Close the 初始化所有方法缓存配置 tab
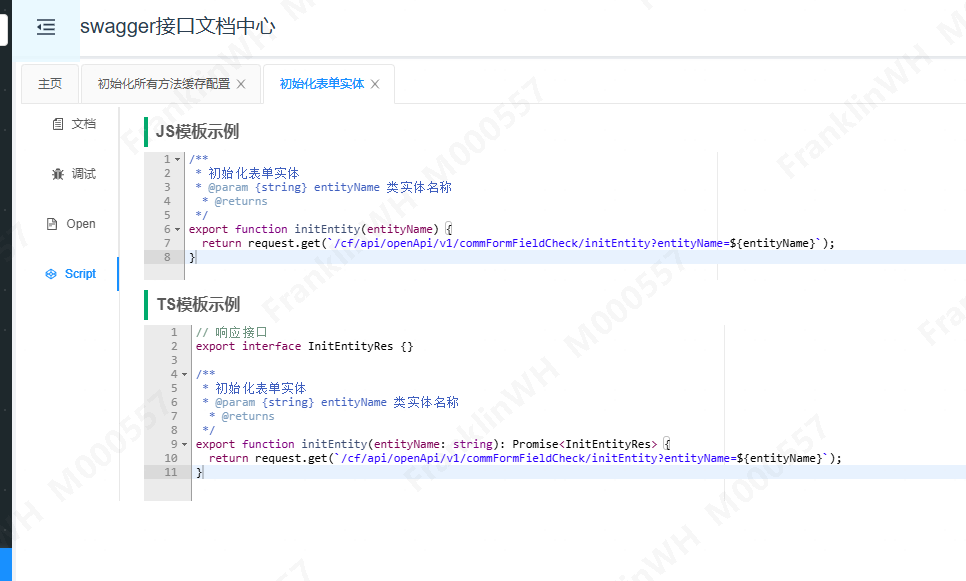 tap(241, 84)
